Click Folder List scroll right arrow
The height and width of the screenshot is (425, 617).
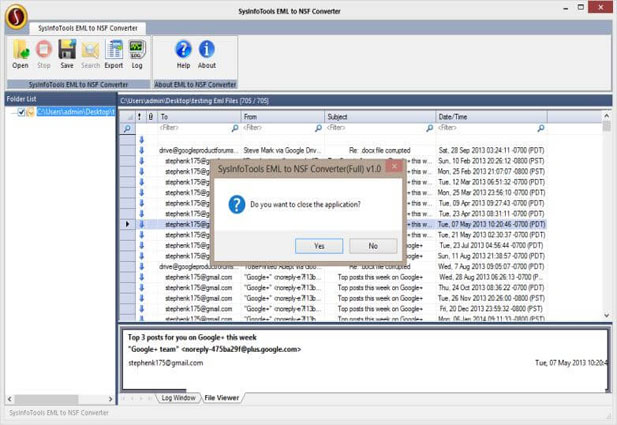coord(111,399)
